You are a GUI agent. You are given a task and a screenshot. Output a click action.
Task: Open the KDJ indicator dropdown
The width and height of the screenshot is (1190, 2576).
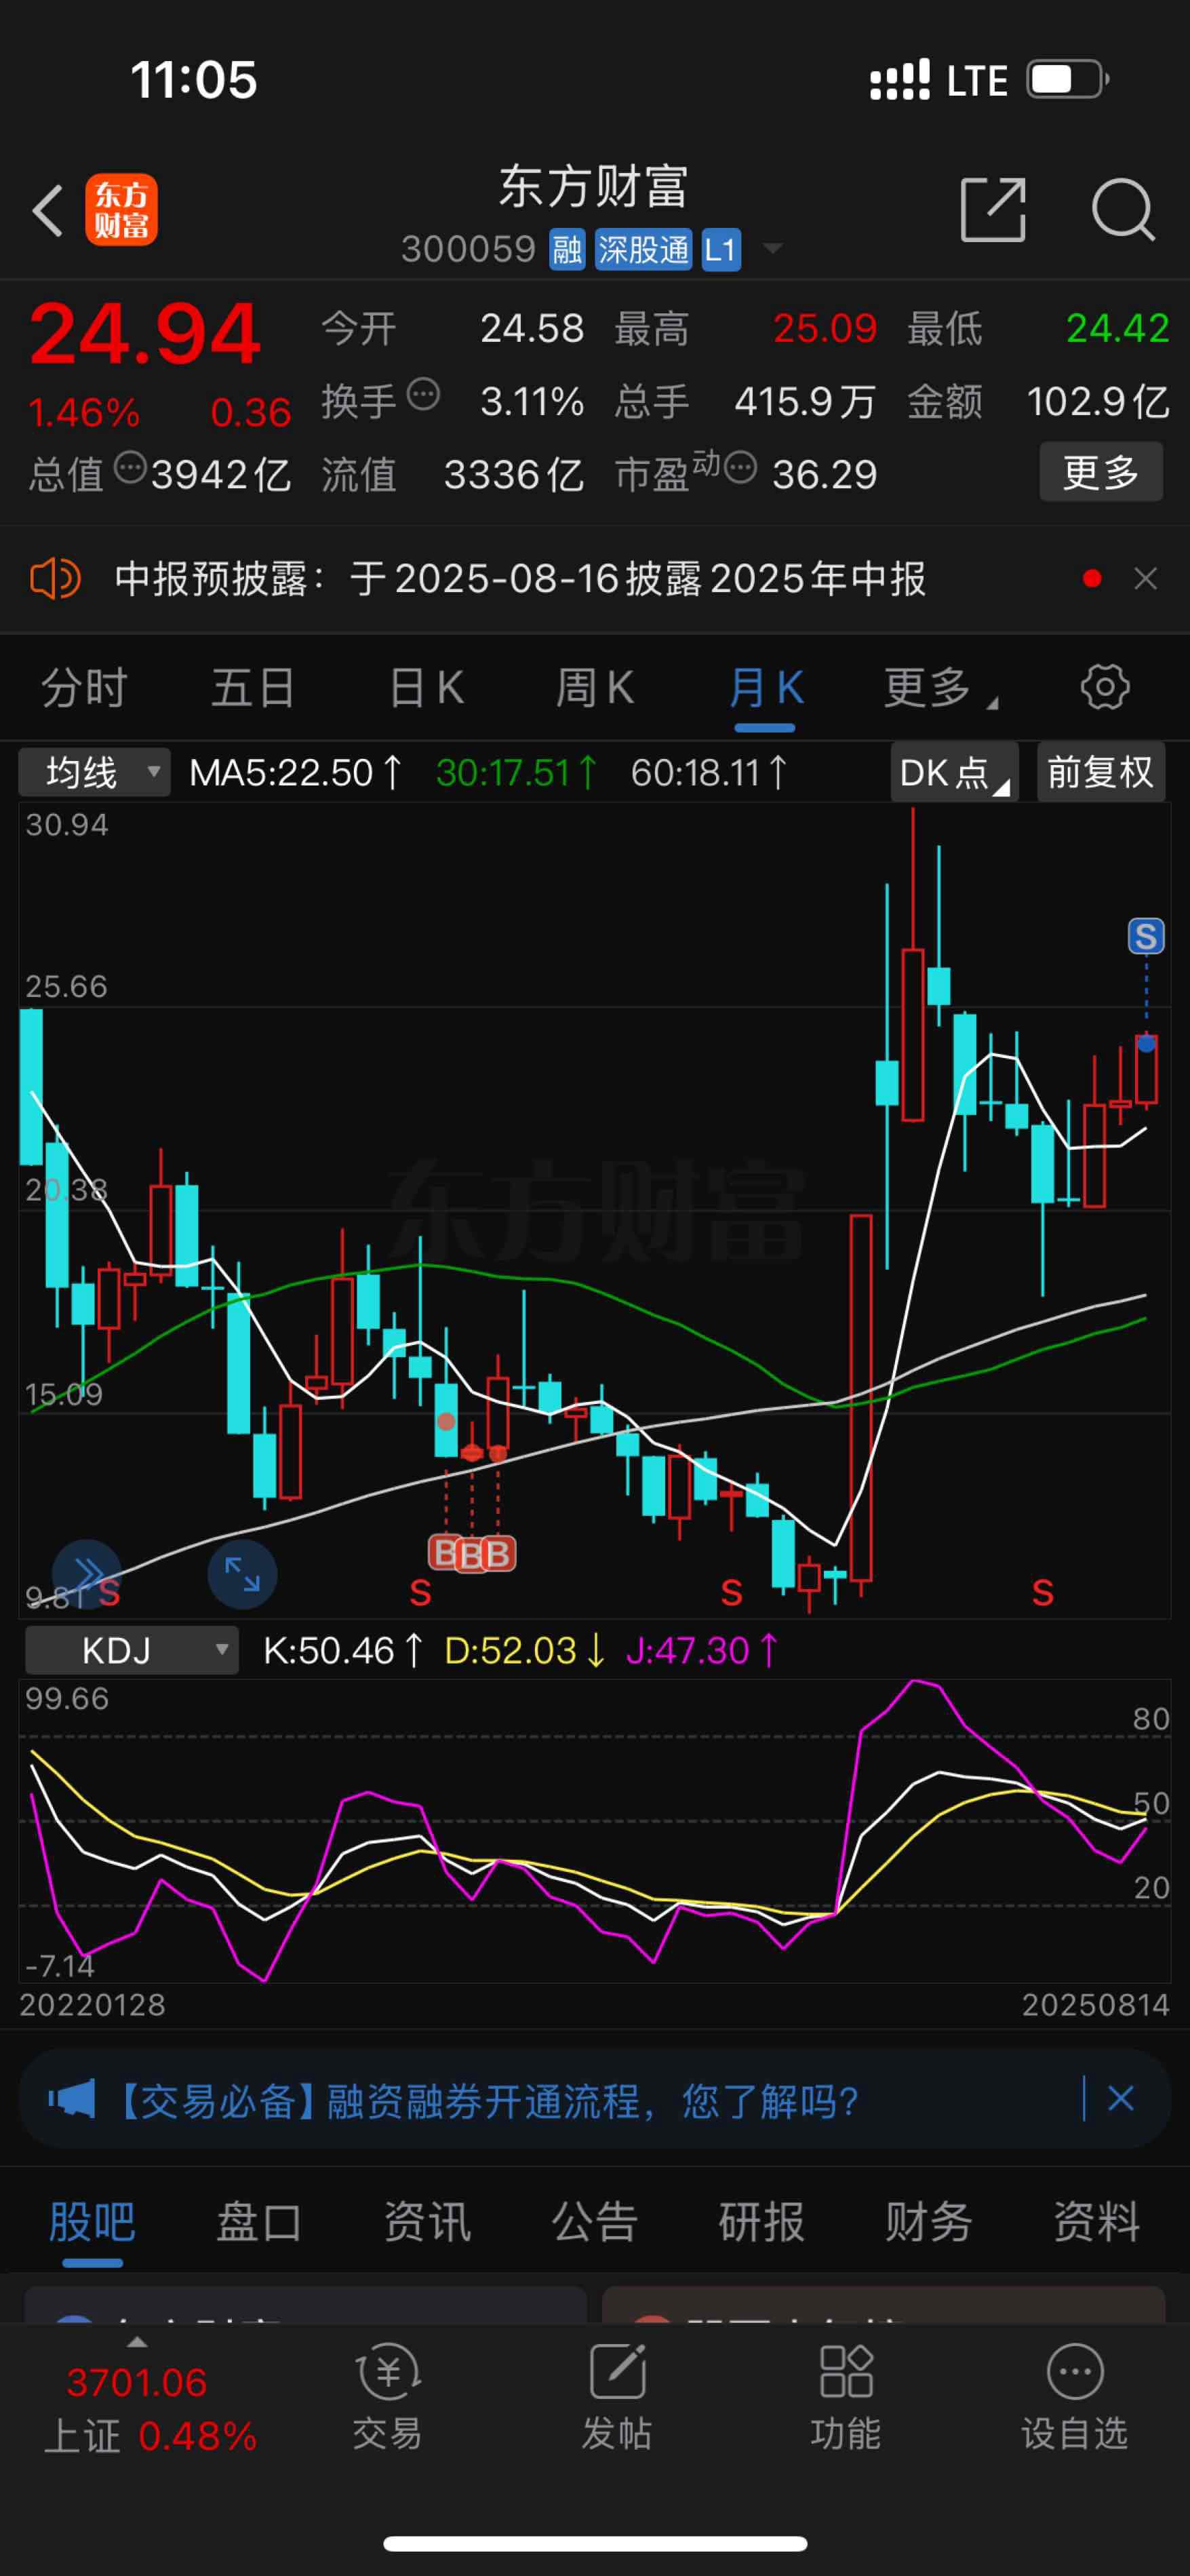pyautogui.click(x=132, y=1650)
